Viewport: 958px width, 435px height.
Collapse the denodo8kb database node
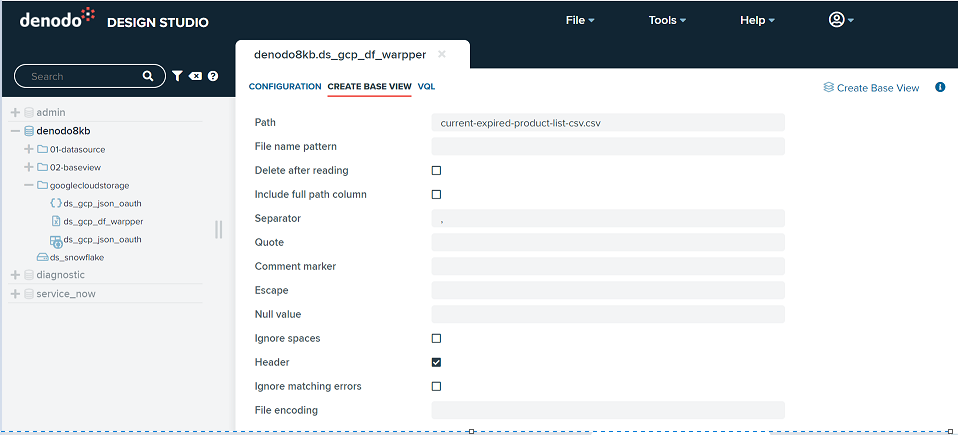click(x=16, y=131)
